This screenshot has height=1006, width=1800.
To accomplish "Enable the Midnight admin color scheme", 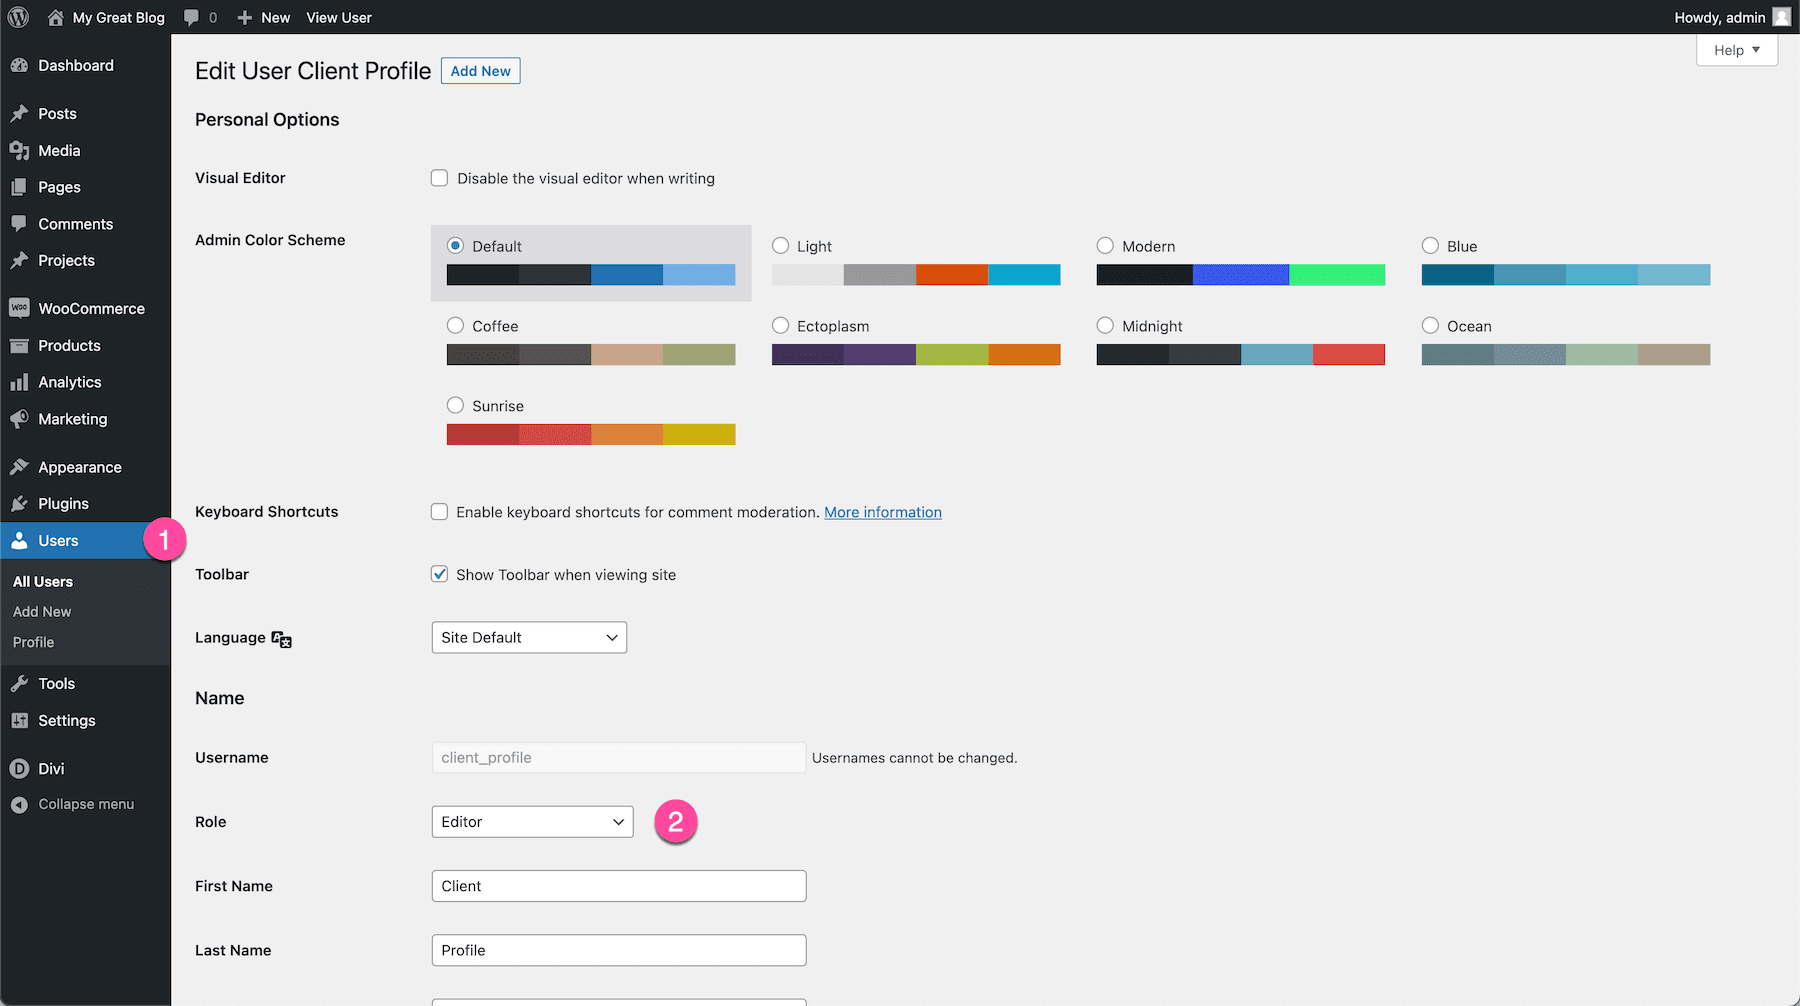I will (1105, 325).
